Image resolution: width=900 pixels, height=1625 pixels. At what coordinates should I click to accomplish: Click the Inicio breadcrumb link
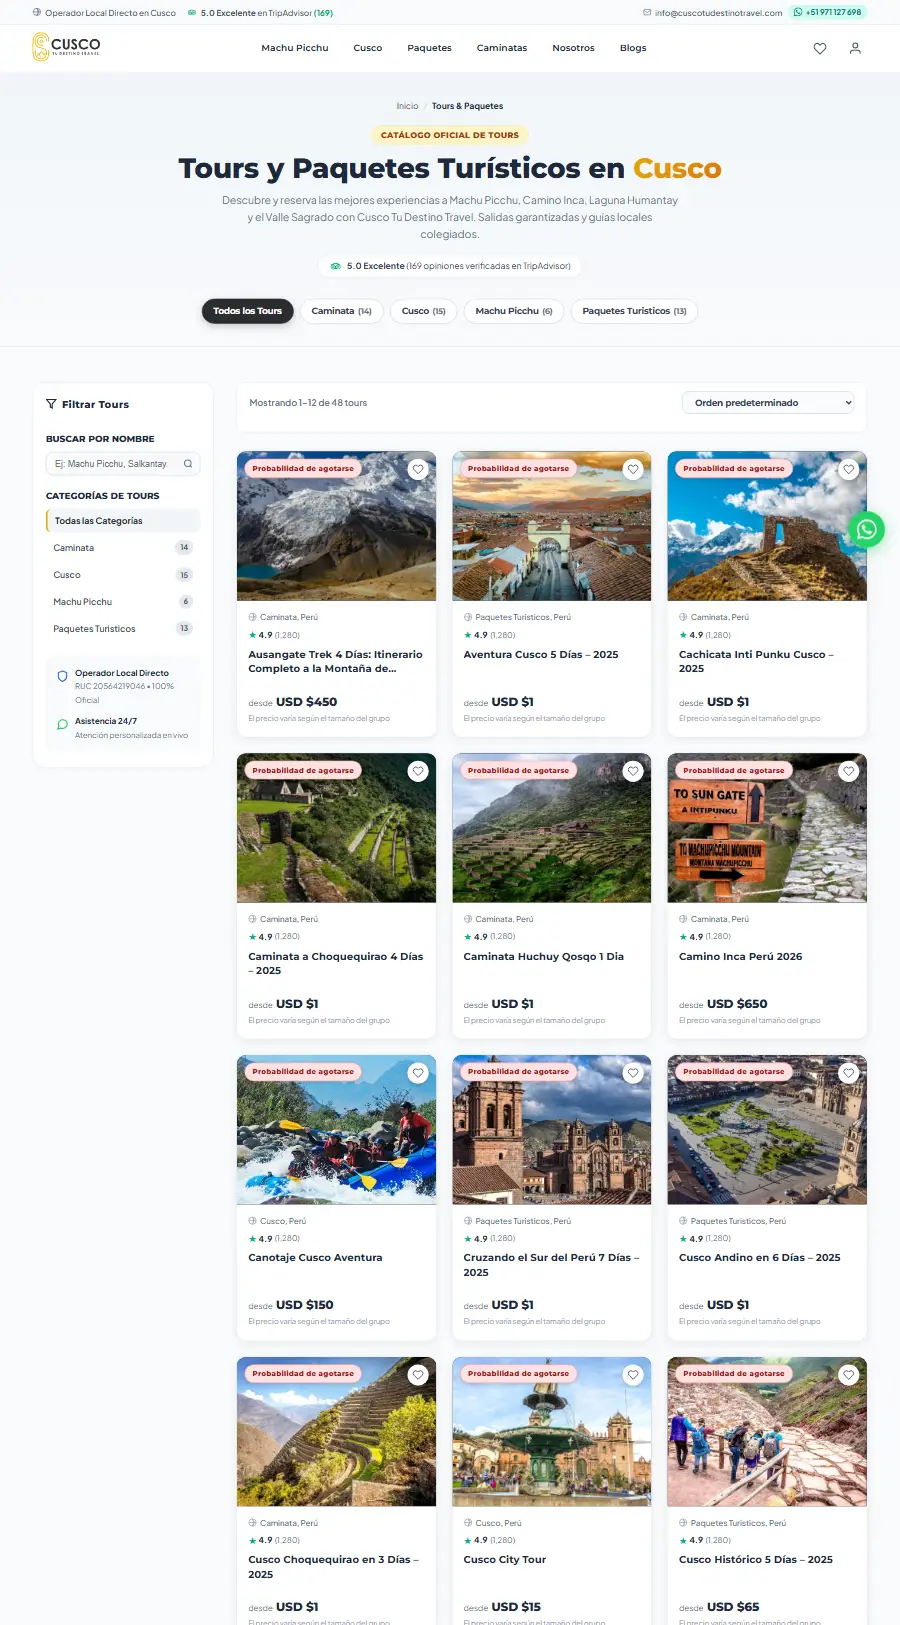tap(407, 106)
